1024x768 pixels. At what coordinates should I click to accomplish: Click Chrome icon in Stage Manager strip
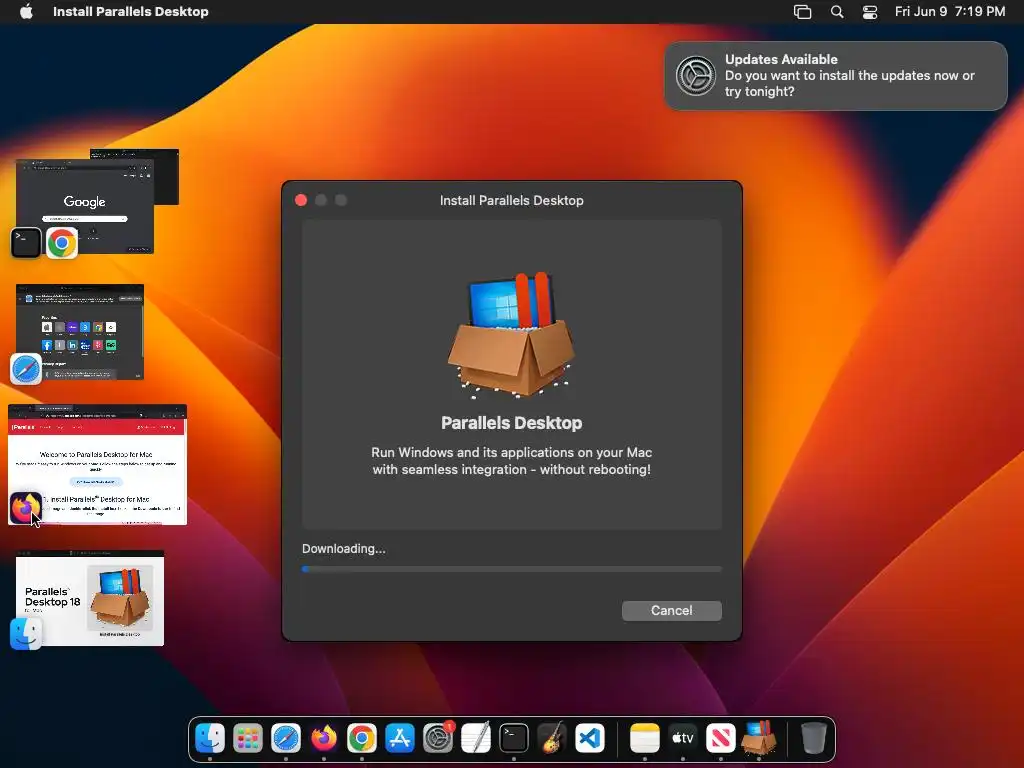tap(62, 243)
